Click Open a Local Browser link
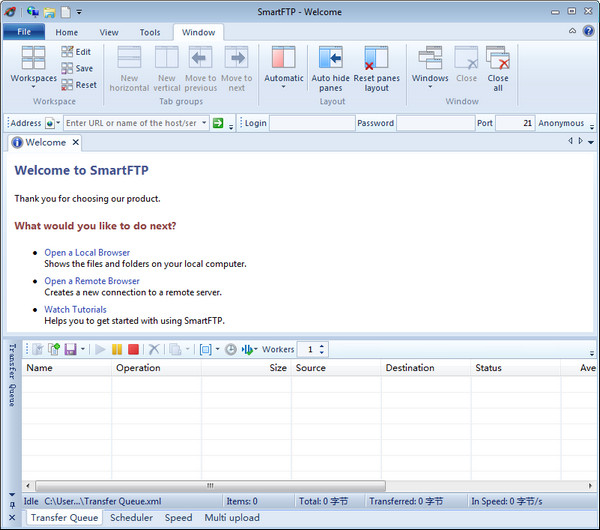The width and height of the screenshot is (600, 530). (x=87, y=253)
